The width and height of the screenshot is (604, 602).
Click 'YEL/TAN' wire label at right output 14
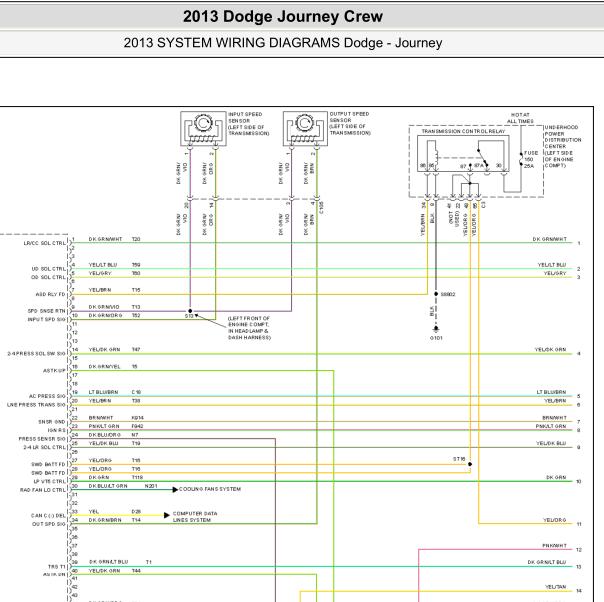pyautogui.click(x=555, y=587)
